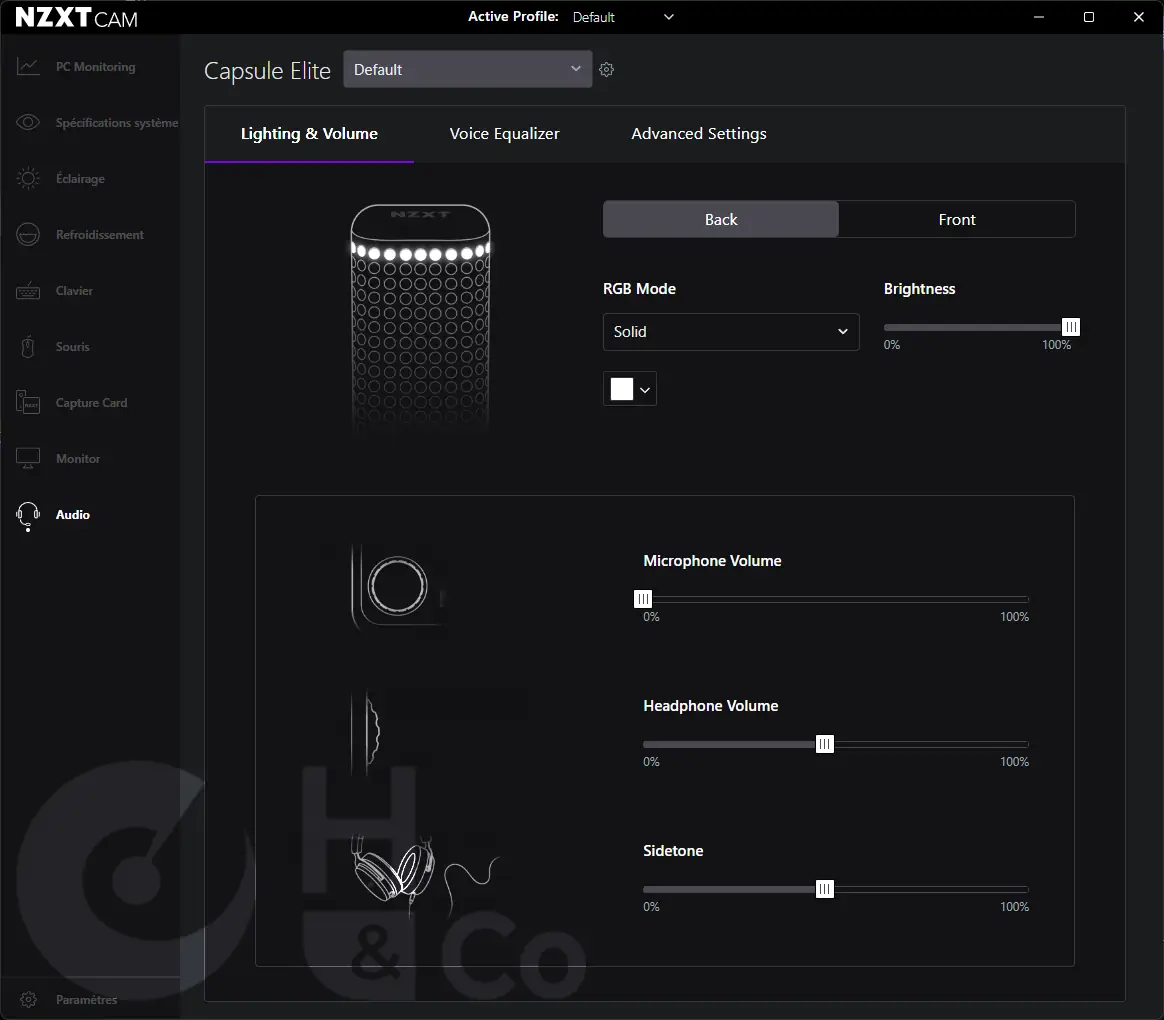This screenshot has width=1164, height=1020.
Task: Open Refroidissement section
Action: click(x=100, y=235)
